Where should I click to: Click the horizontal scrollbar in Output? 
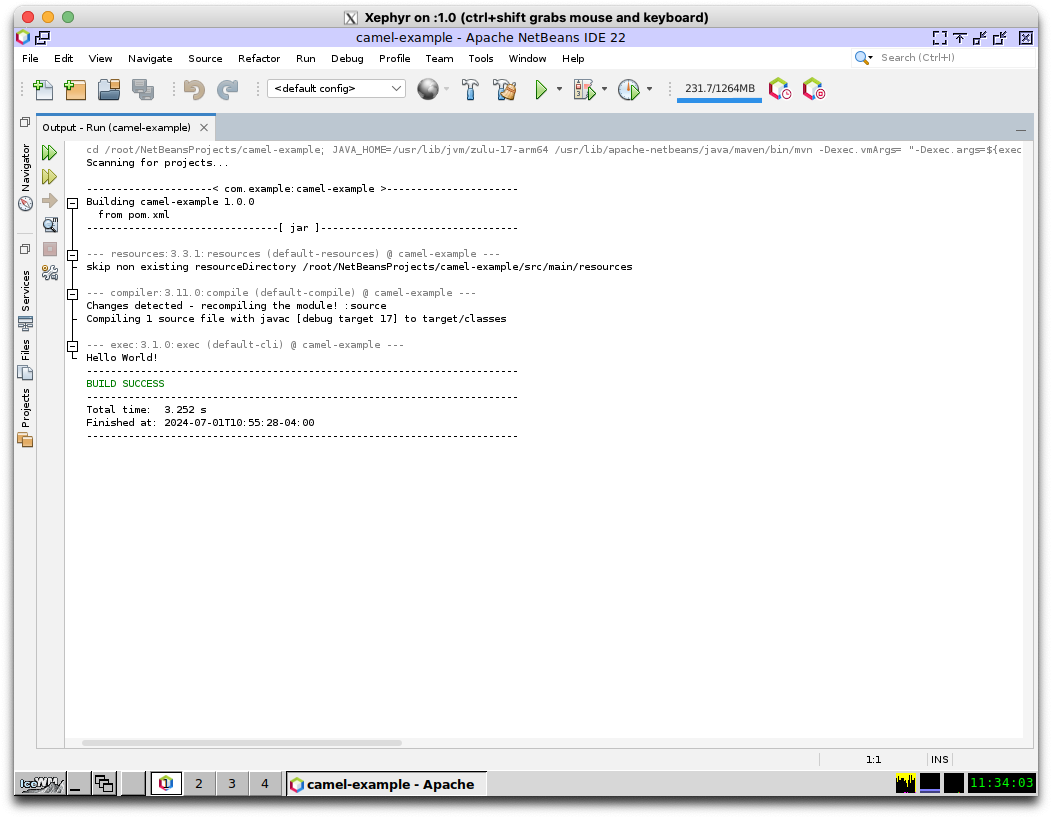coord(242,743)
